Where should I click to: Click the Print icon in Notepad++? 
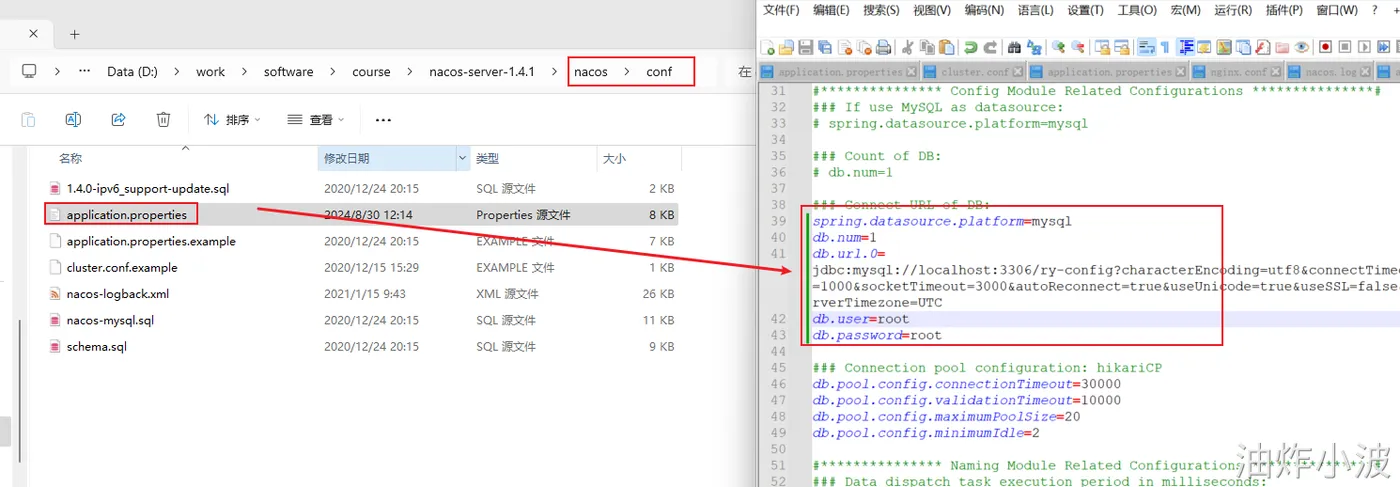[883, 47]
